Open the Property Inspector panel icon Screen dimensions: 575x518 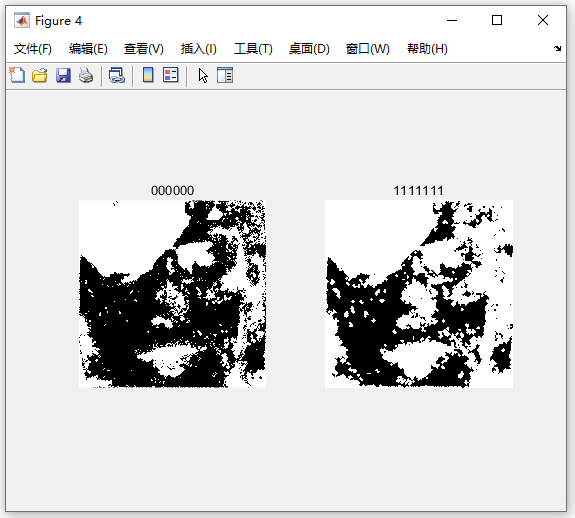click(x=225, y=76)
